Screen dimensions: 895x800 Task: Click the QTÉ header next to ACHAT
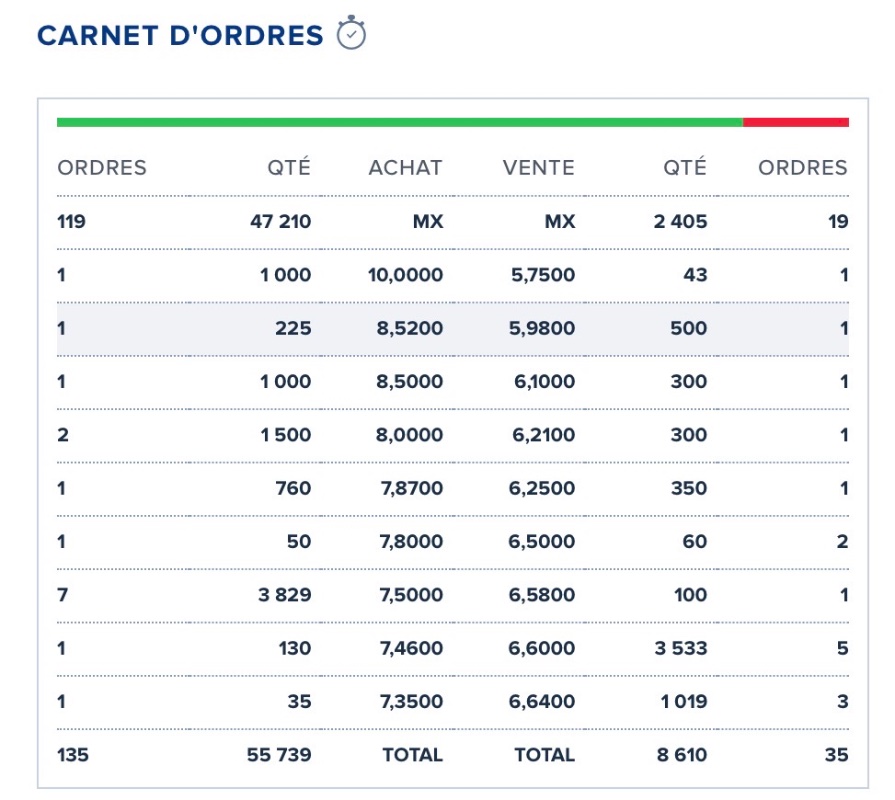click(x=289, y=168)
